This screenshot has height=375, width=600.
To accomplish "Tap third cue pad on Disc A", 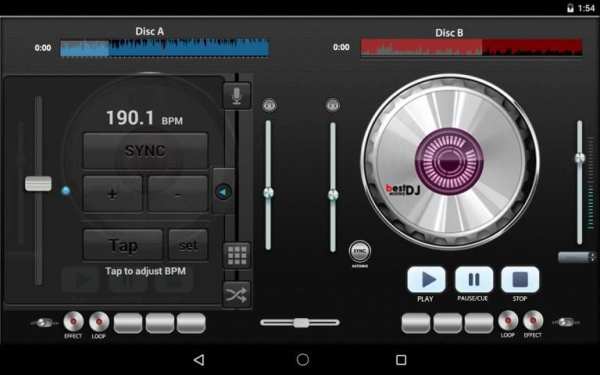I will tap(191, 323).
